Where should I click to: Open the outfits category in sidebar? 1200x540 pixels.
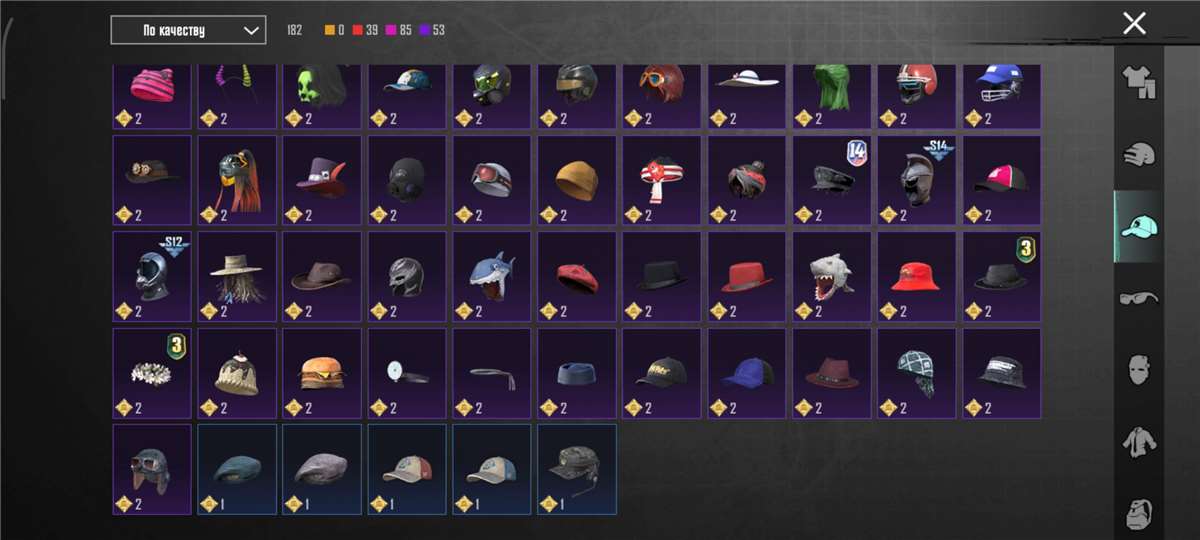click(x=1138, y=82)
